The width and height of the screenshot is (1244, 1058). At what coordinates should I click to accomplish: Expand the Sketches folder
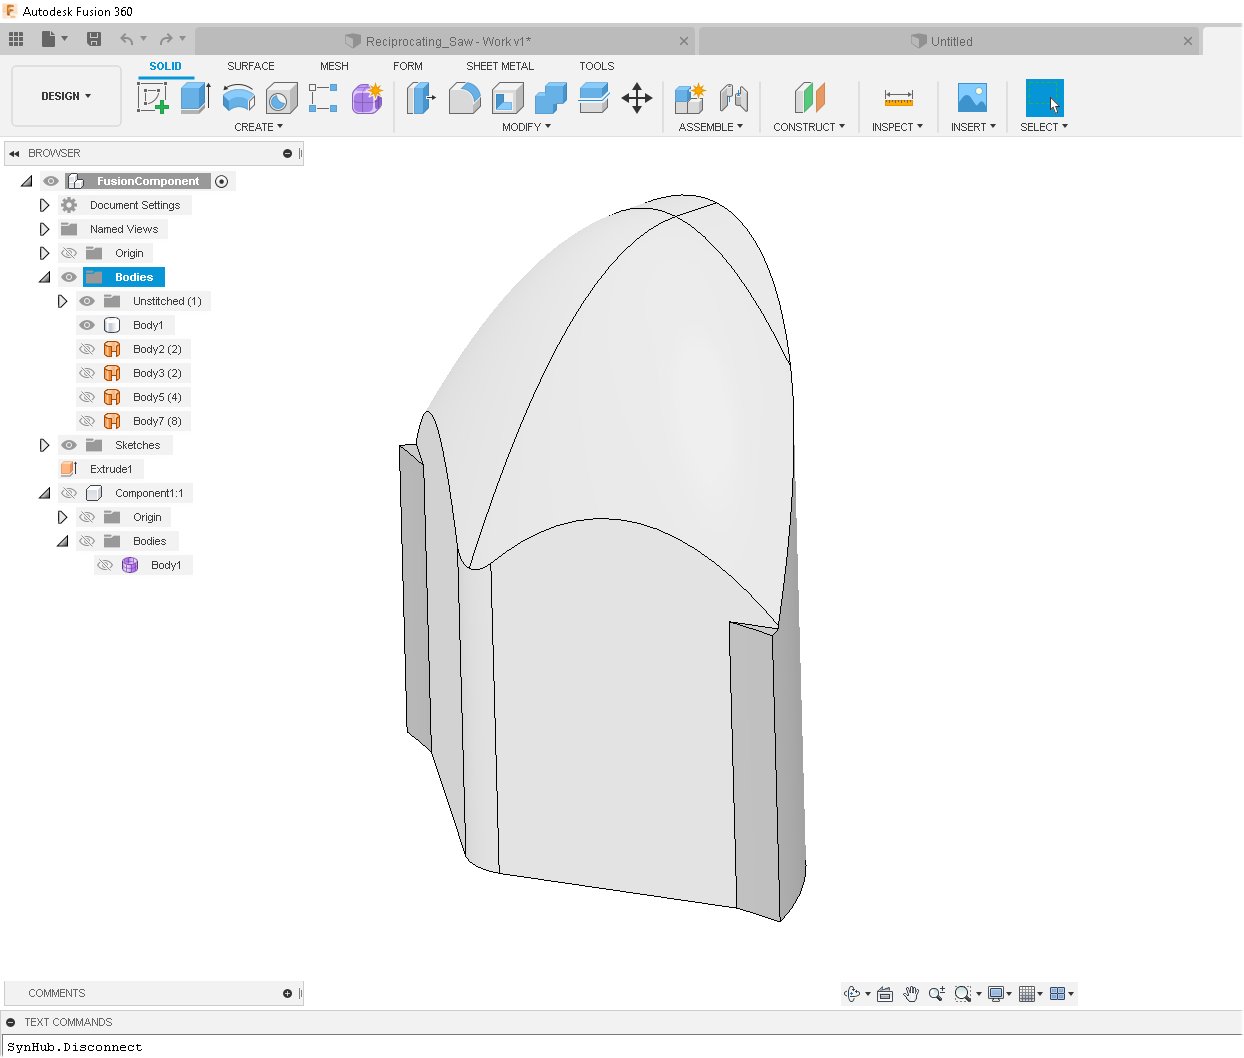tap(44, 445)
